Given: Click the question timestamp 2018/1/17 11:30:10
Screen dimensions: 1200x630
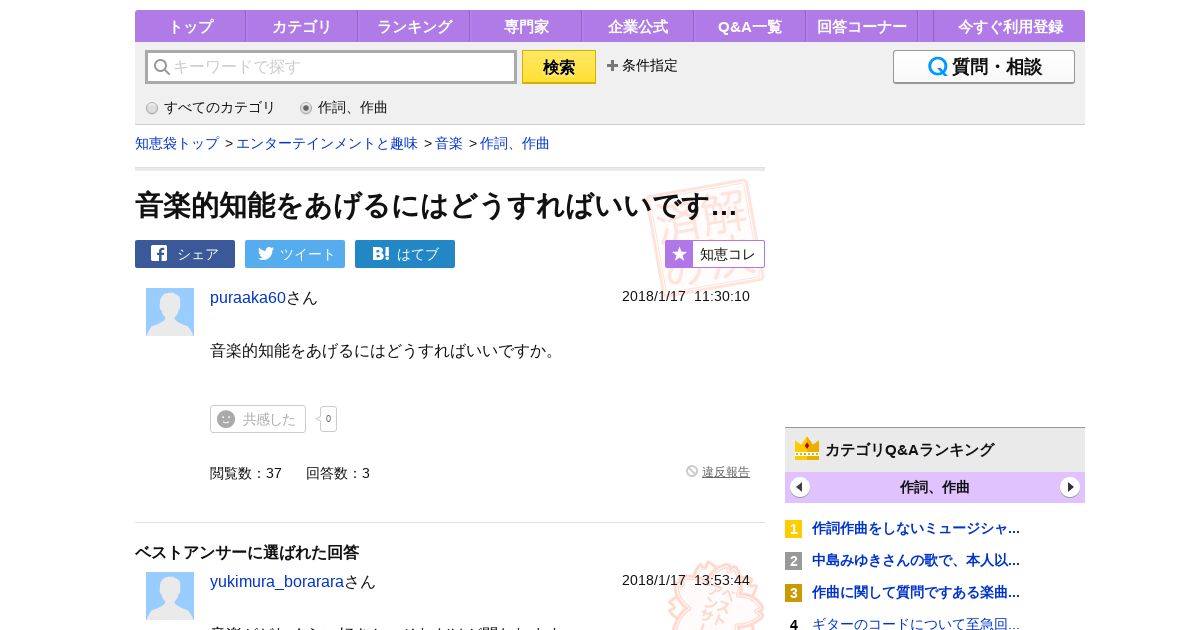Looking at the screenshot, I should coord(686,296).
